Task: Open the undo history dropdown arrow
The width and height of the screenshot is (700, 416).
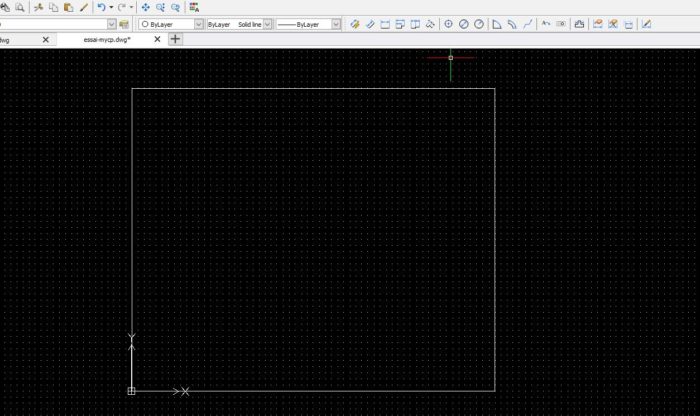Action: (x=111, y=7)
